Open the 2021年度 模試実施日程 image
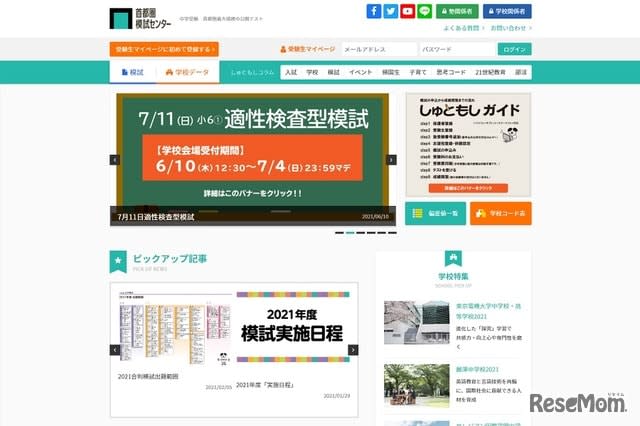This screenshot has height=426, width=640. click(293, 327)
